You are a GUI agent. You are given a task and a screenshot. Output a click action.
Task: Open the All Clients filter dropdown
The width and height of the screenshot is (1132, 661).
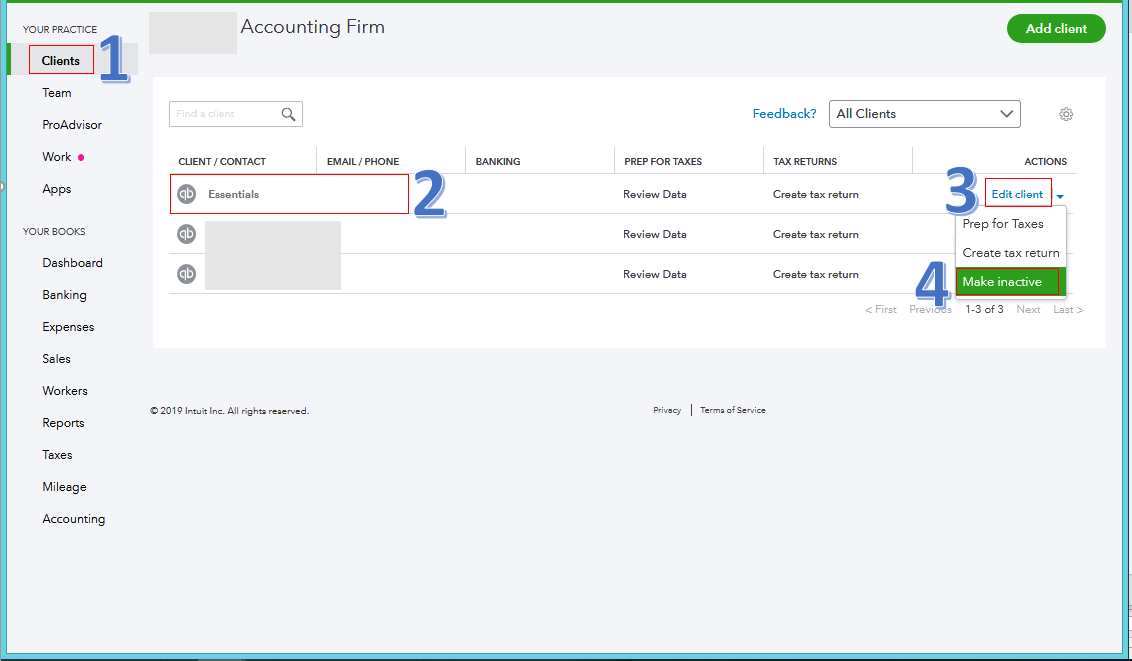coord(924,114)
